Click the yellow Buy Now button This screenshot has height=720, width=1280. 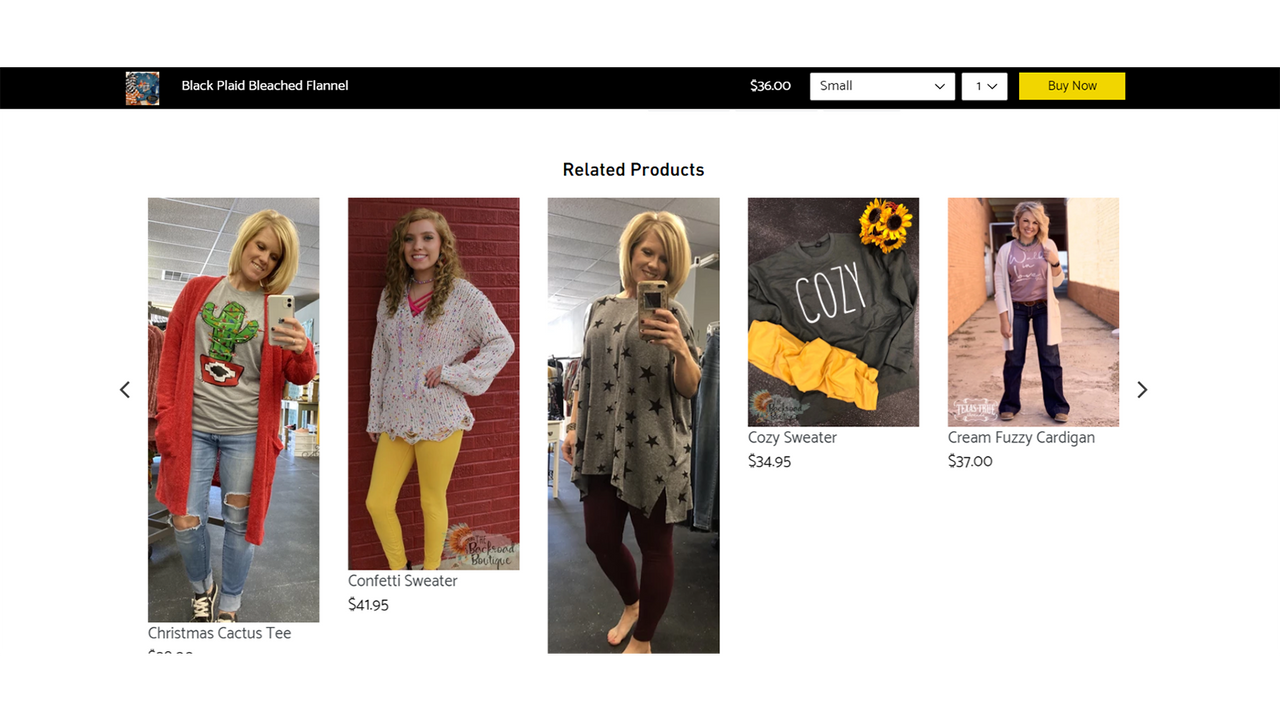(x=1072, y=86)
